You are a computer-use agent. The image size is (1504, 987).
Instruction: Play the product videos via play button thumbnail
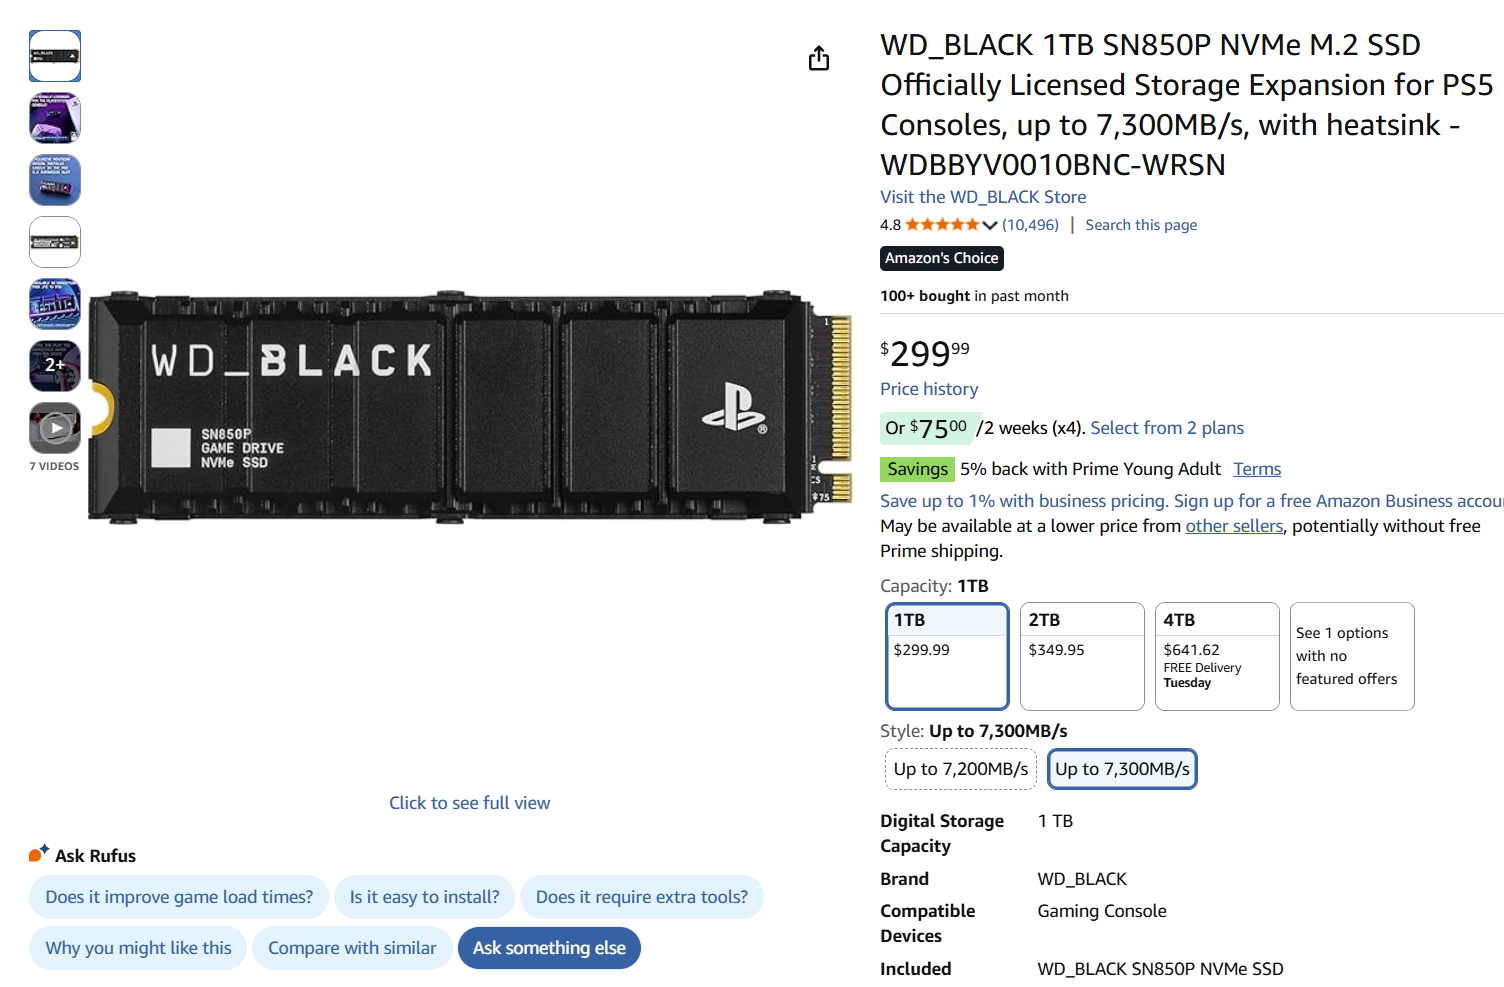(x=55, y=428)
